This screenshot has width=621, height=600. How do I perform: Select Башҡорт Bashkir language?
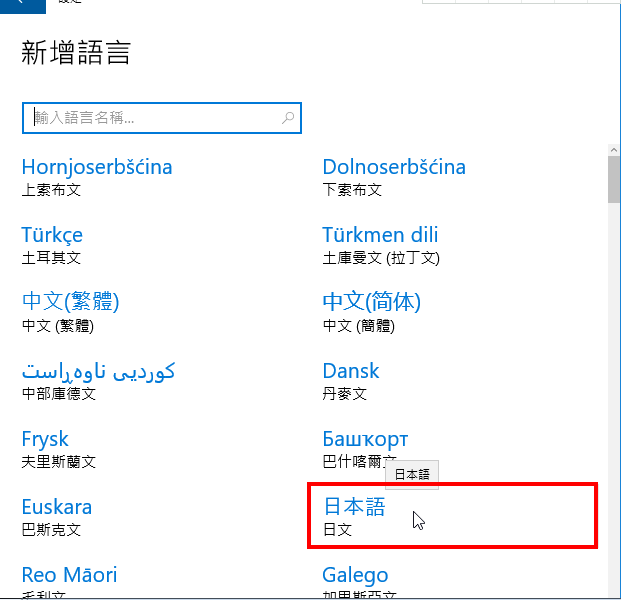(x=365, y=449)
